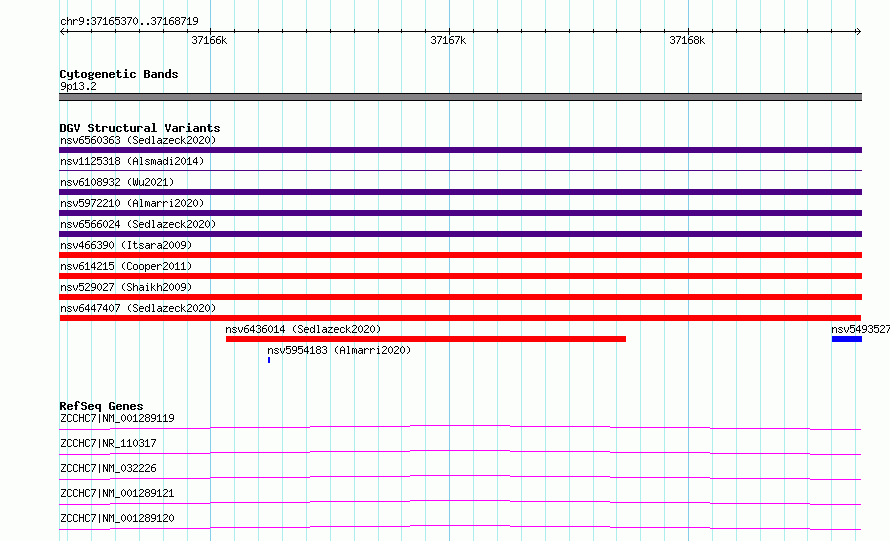890x541 pixels.
Task: Select the red bar for nsv614215
Action: [460, 276]
